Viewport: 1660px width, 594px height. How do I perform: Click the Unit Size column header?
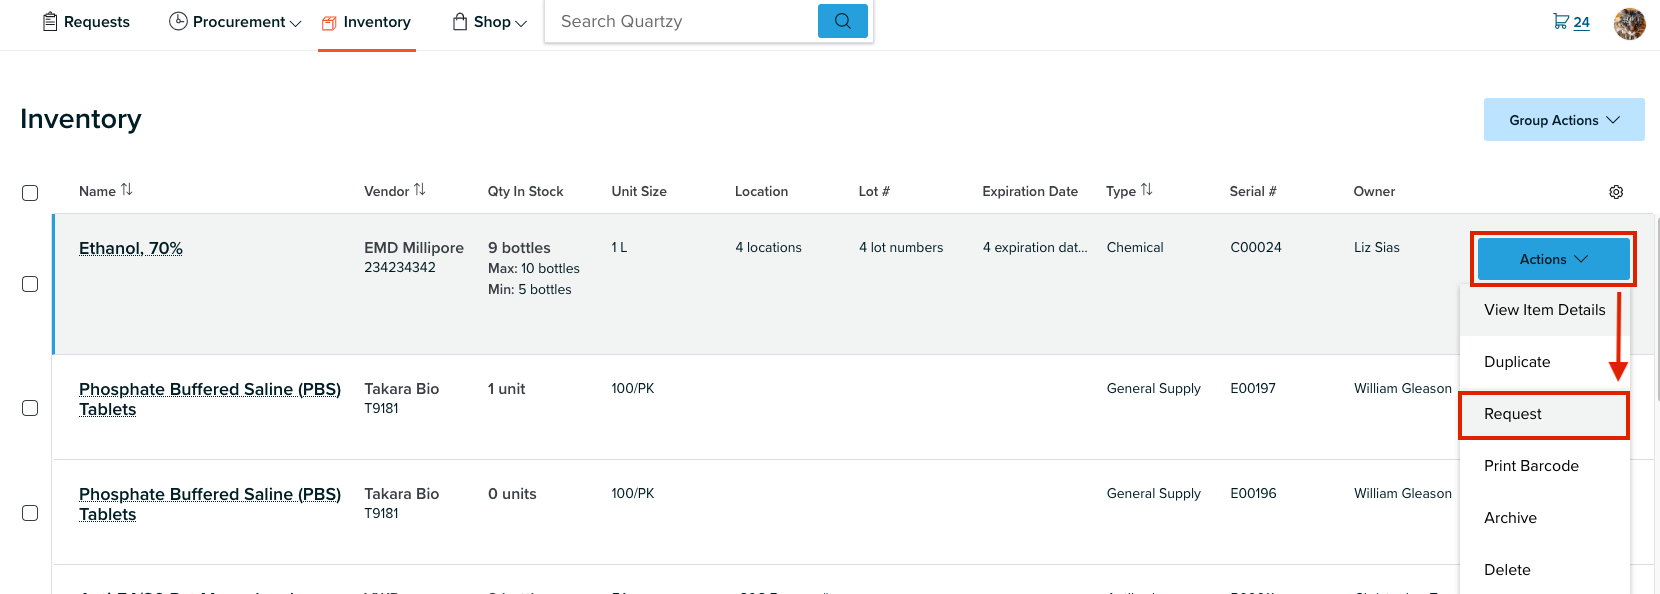click(639, 191)
